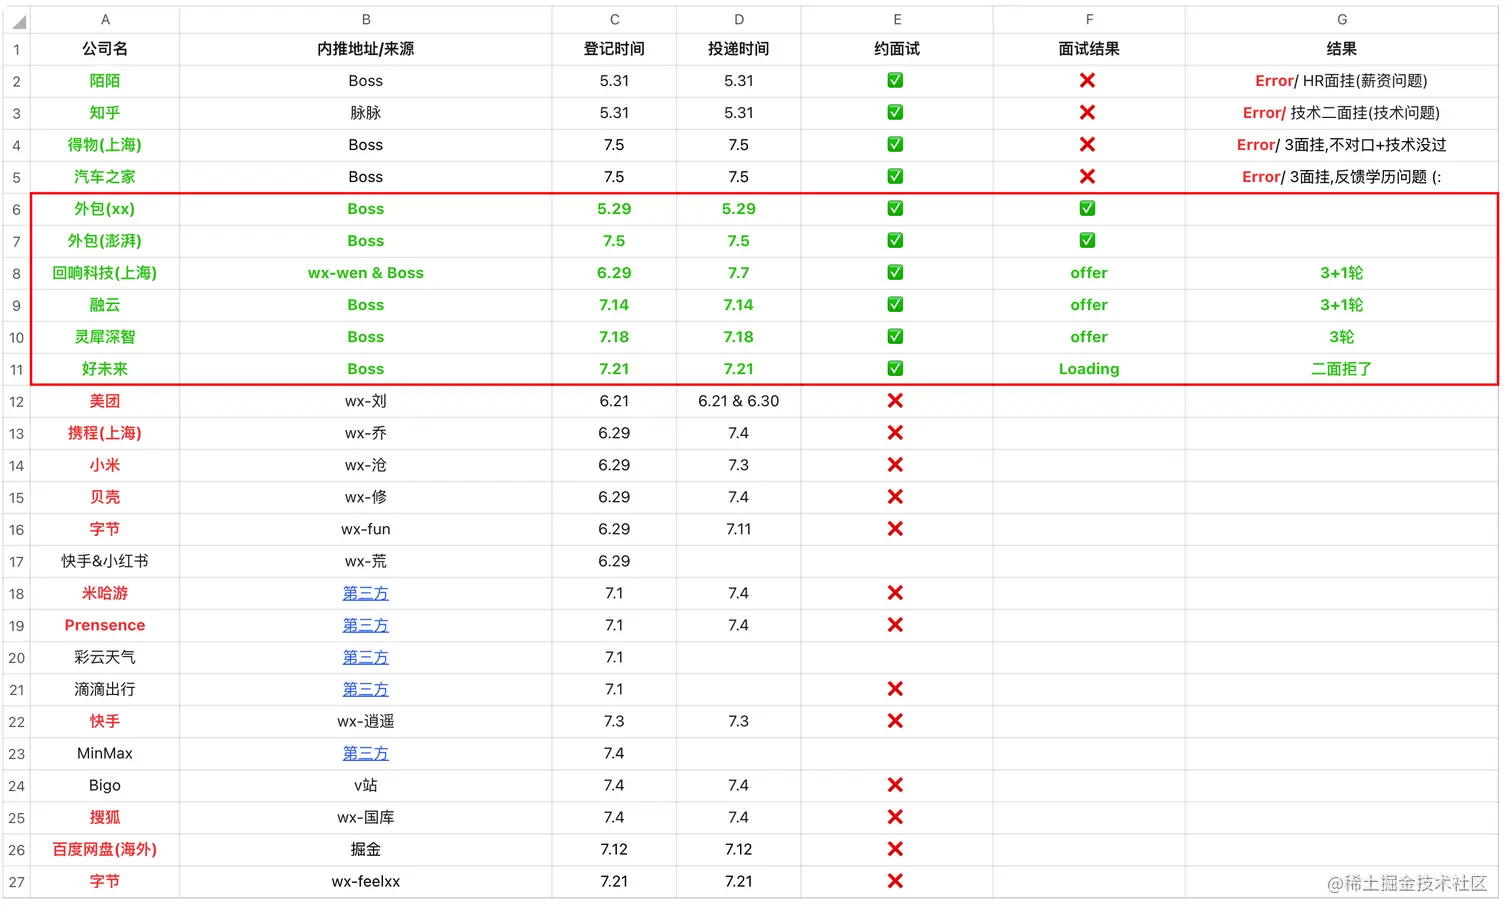The height and width of the screenshot is (918, 1512).
Task: Select the 公司名 header cell
Action: pyautogui.click(x=105, y=49)
